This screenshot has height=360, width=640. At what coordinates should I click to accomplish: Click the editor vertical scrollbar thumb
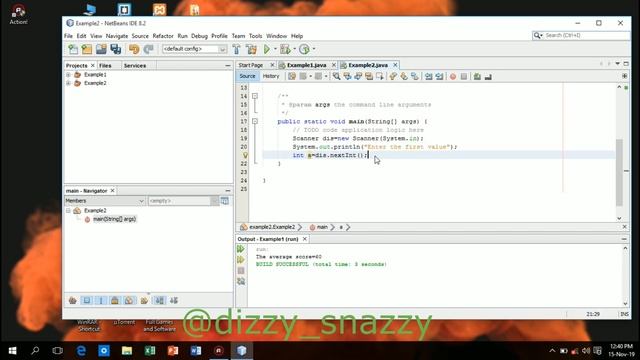pyautogui.click(x=619, y=172)
